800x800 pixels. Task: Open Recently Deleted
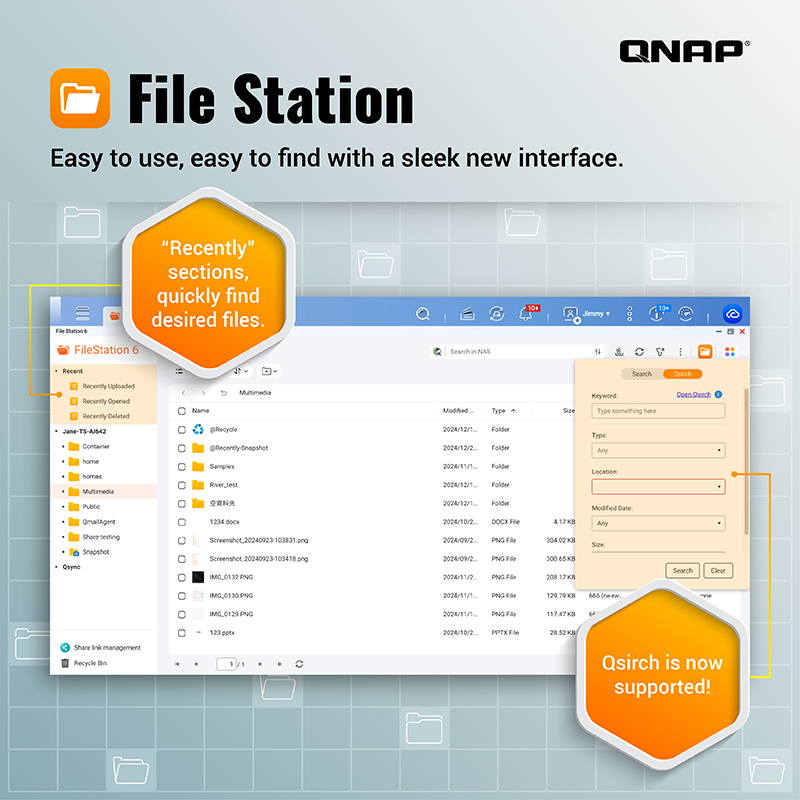click(x=106, y=416)
